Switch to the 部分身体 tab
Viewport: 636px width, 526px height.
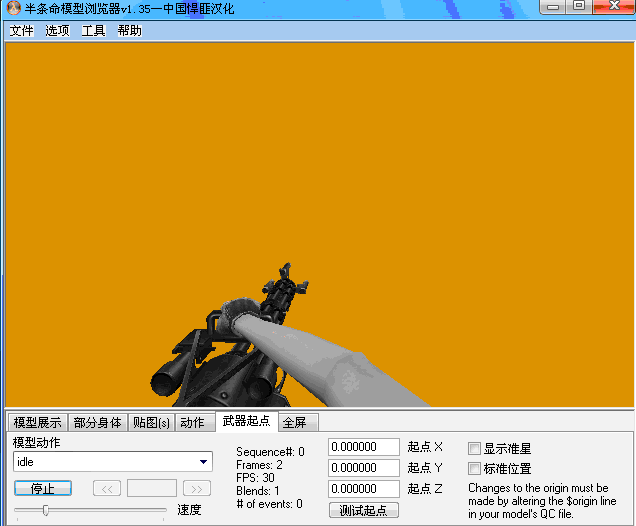97,422
